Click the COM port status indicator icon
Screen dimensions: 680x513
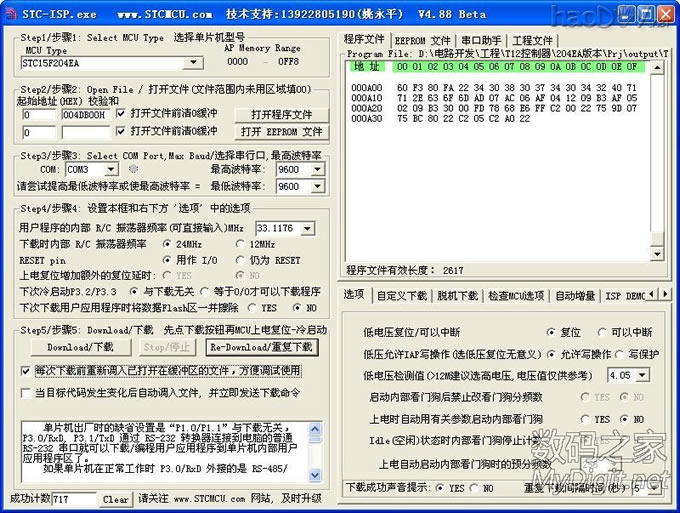pos(132,170)
